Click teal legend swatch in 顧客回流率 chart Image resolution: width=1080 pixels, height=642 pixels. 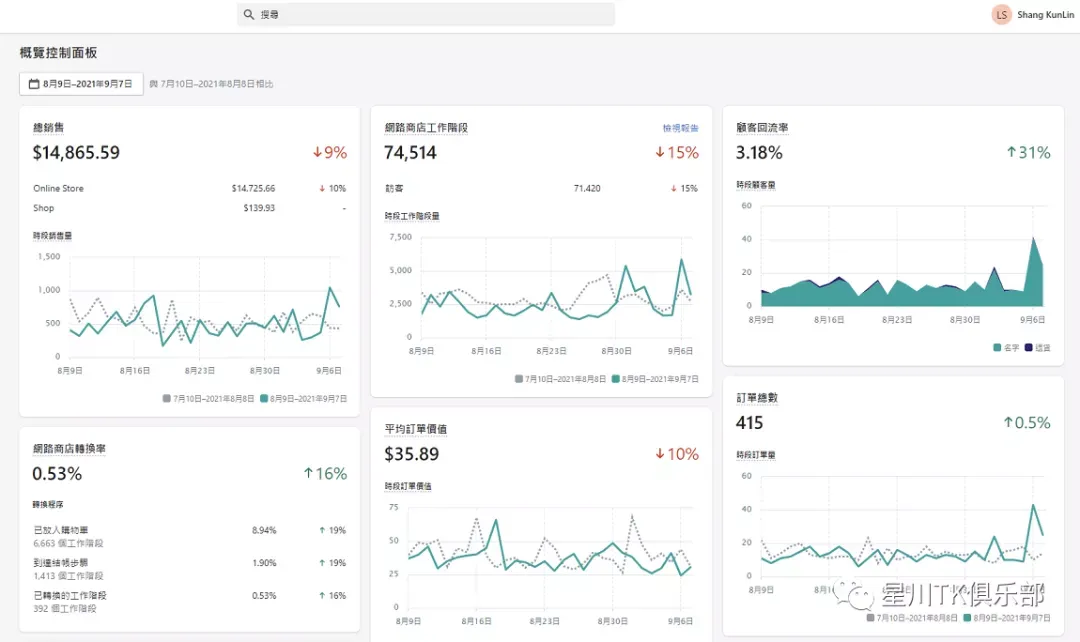[x=997, y=348]
